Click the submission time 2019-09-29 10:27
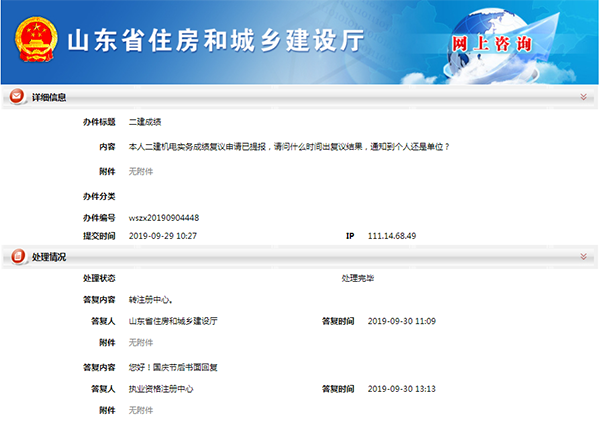600x428 pixels. 163,236
